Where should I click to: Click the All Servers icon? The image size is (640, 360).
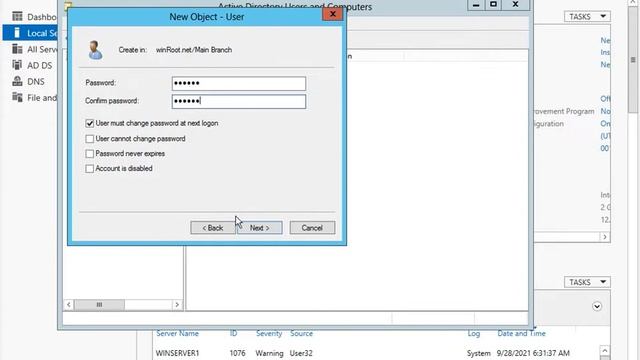pos(17,49)
